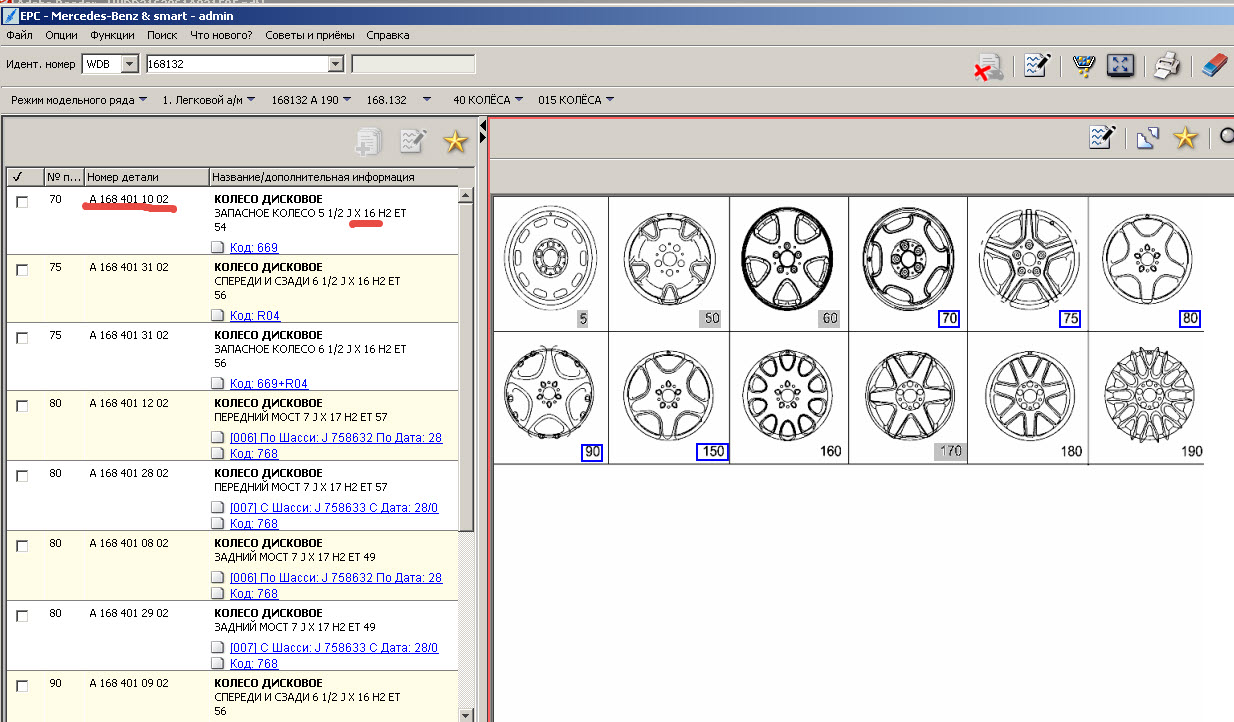The height and width of the screenshot is (722, 1234).
Task: Open note icon beside Код: 669
Action: tap(218, 248)
